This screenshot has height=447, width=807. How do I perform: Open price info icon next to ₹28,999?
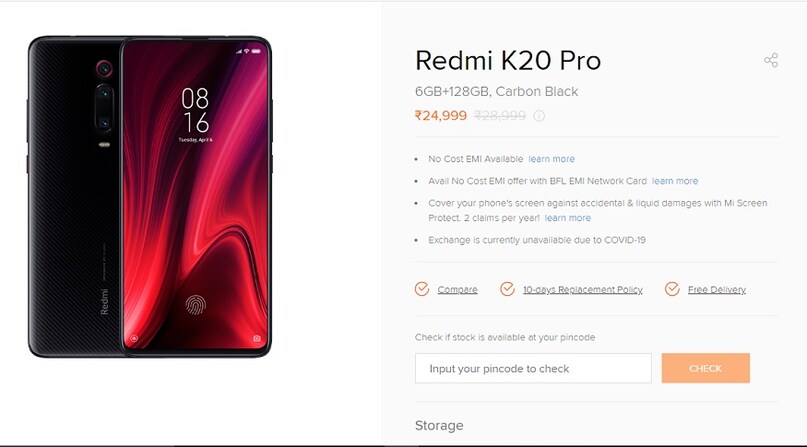point(539,116)
